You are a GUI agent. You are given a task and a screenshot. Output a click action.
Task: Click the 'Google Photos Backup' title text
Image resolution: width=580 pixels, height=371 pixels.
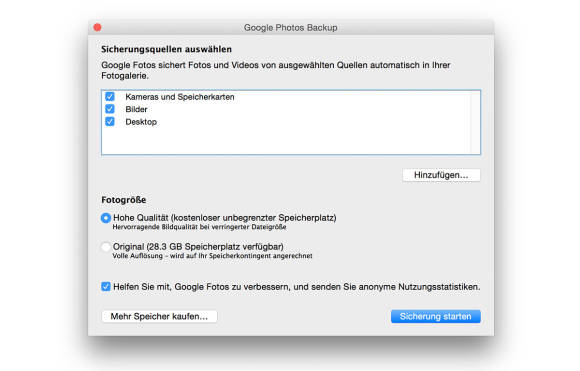(x=290, y=28)
